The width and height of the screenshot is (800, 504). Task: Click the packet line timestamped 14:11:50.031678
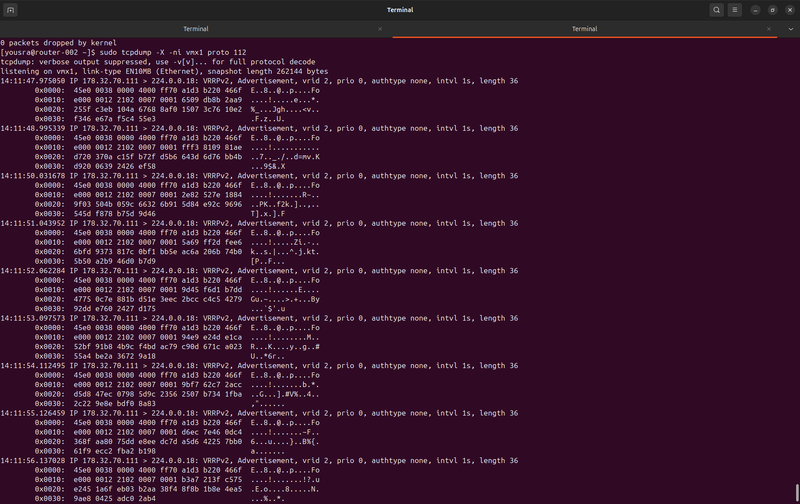[259, 176]
